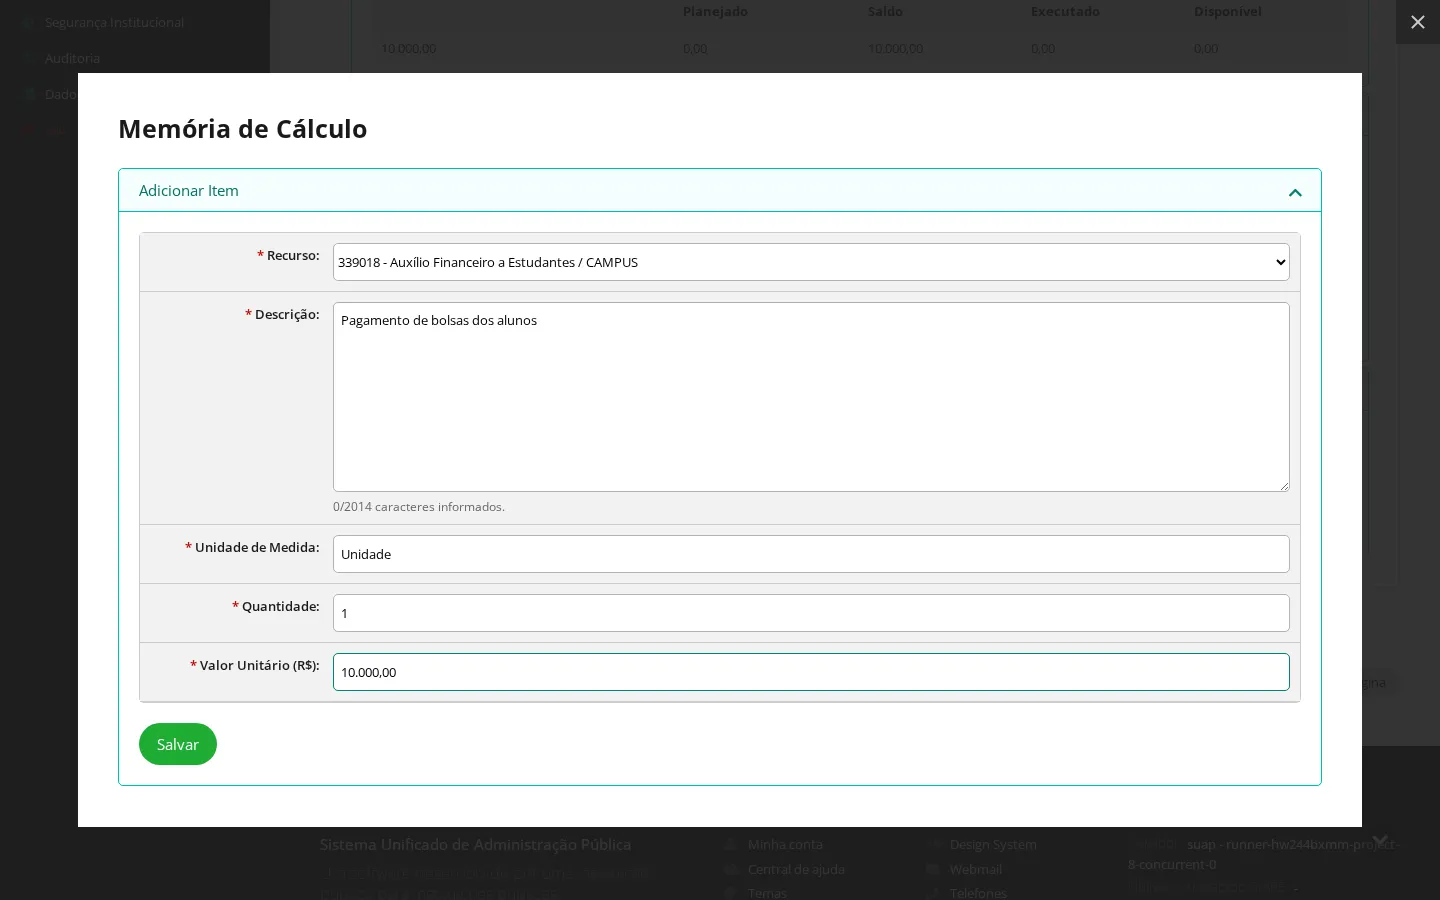Focus the Descrição text area
Viewport: 1440px width, 900px height.
[x=811, y=397]
